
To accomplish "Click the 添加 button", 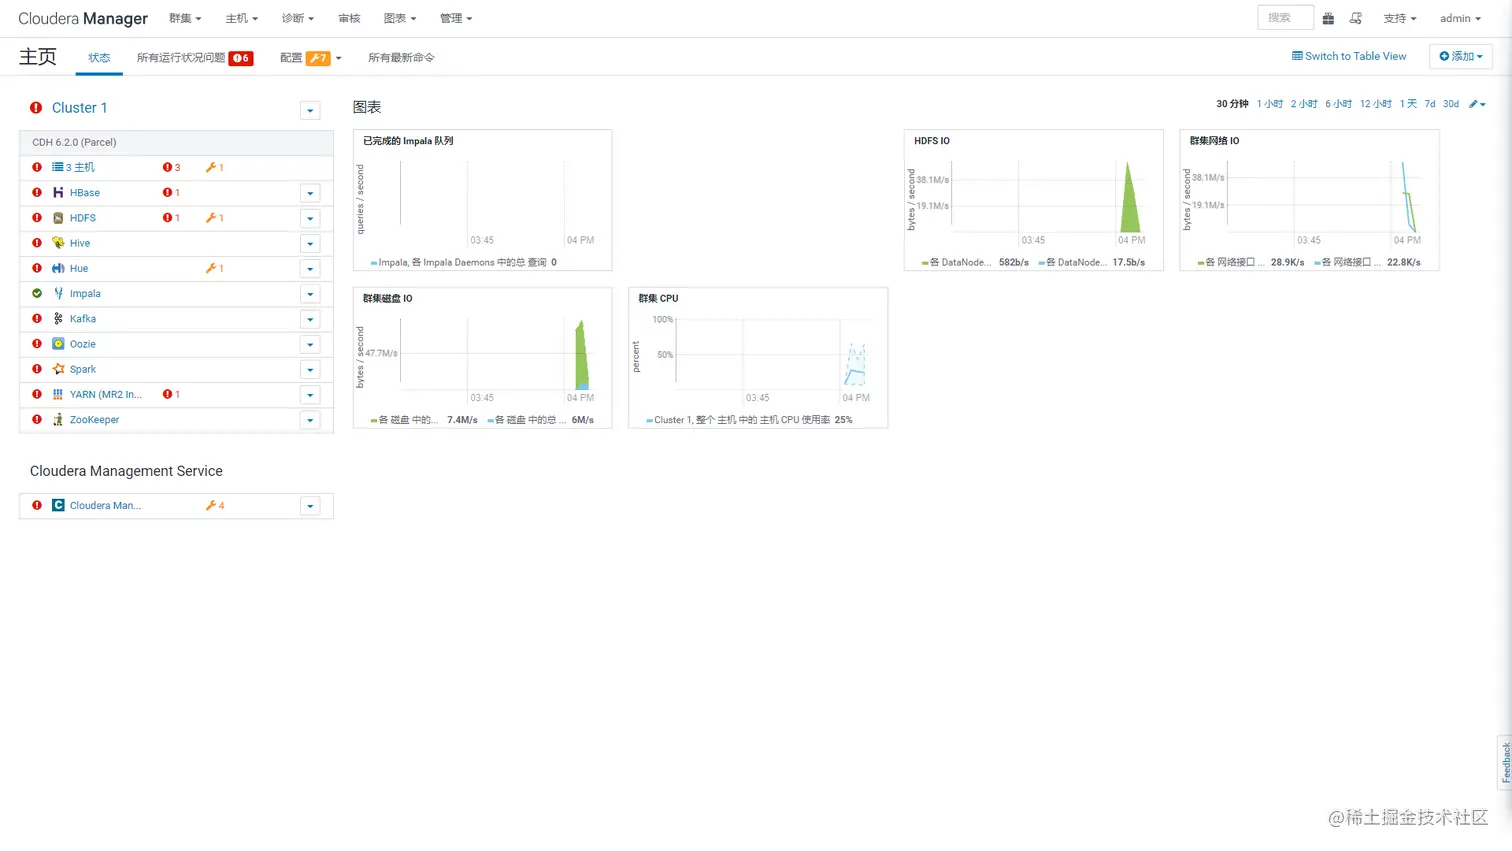I will click(1461, 56).
